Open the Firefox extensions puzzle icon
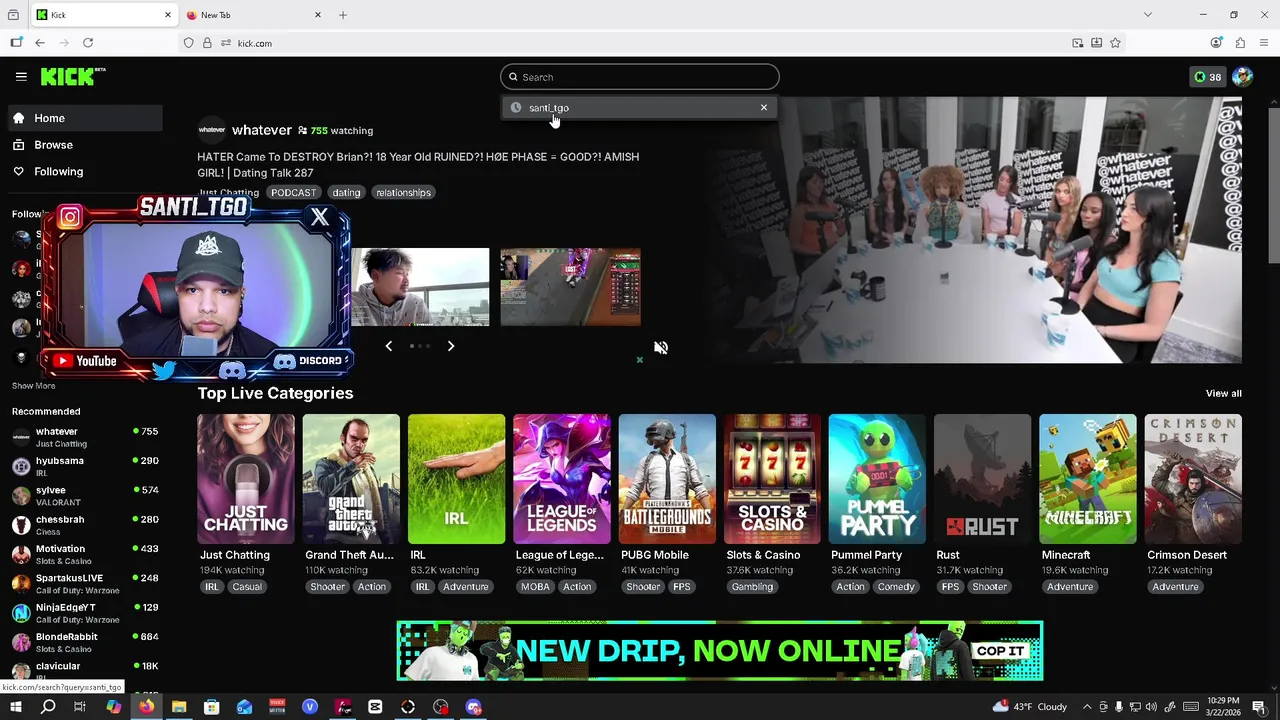The height and width of the screenshot is (720, 1280). coord(1240,43)
